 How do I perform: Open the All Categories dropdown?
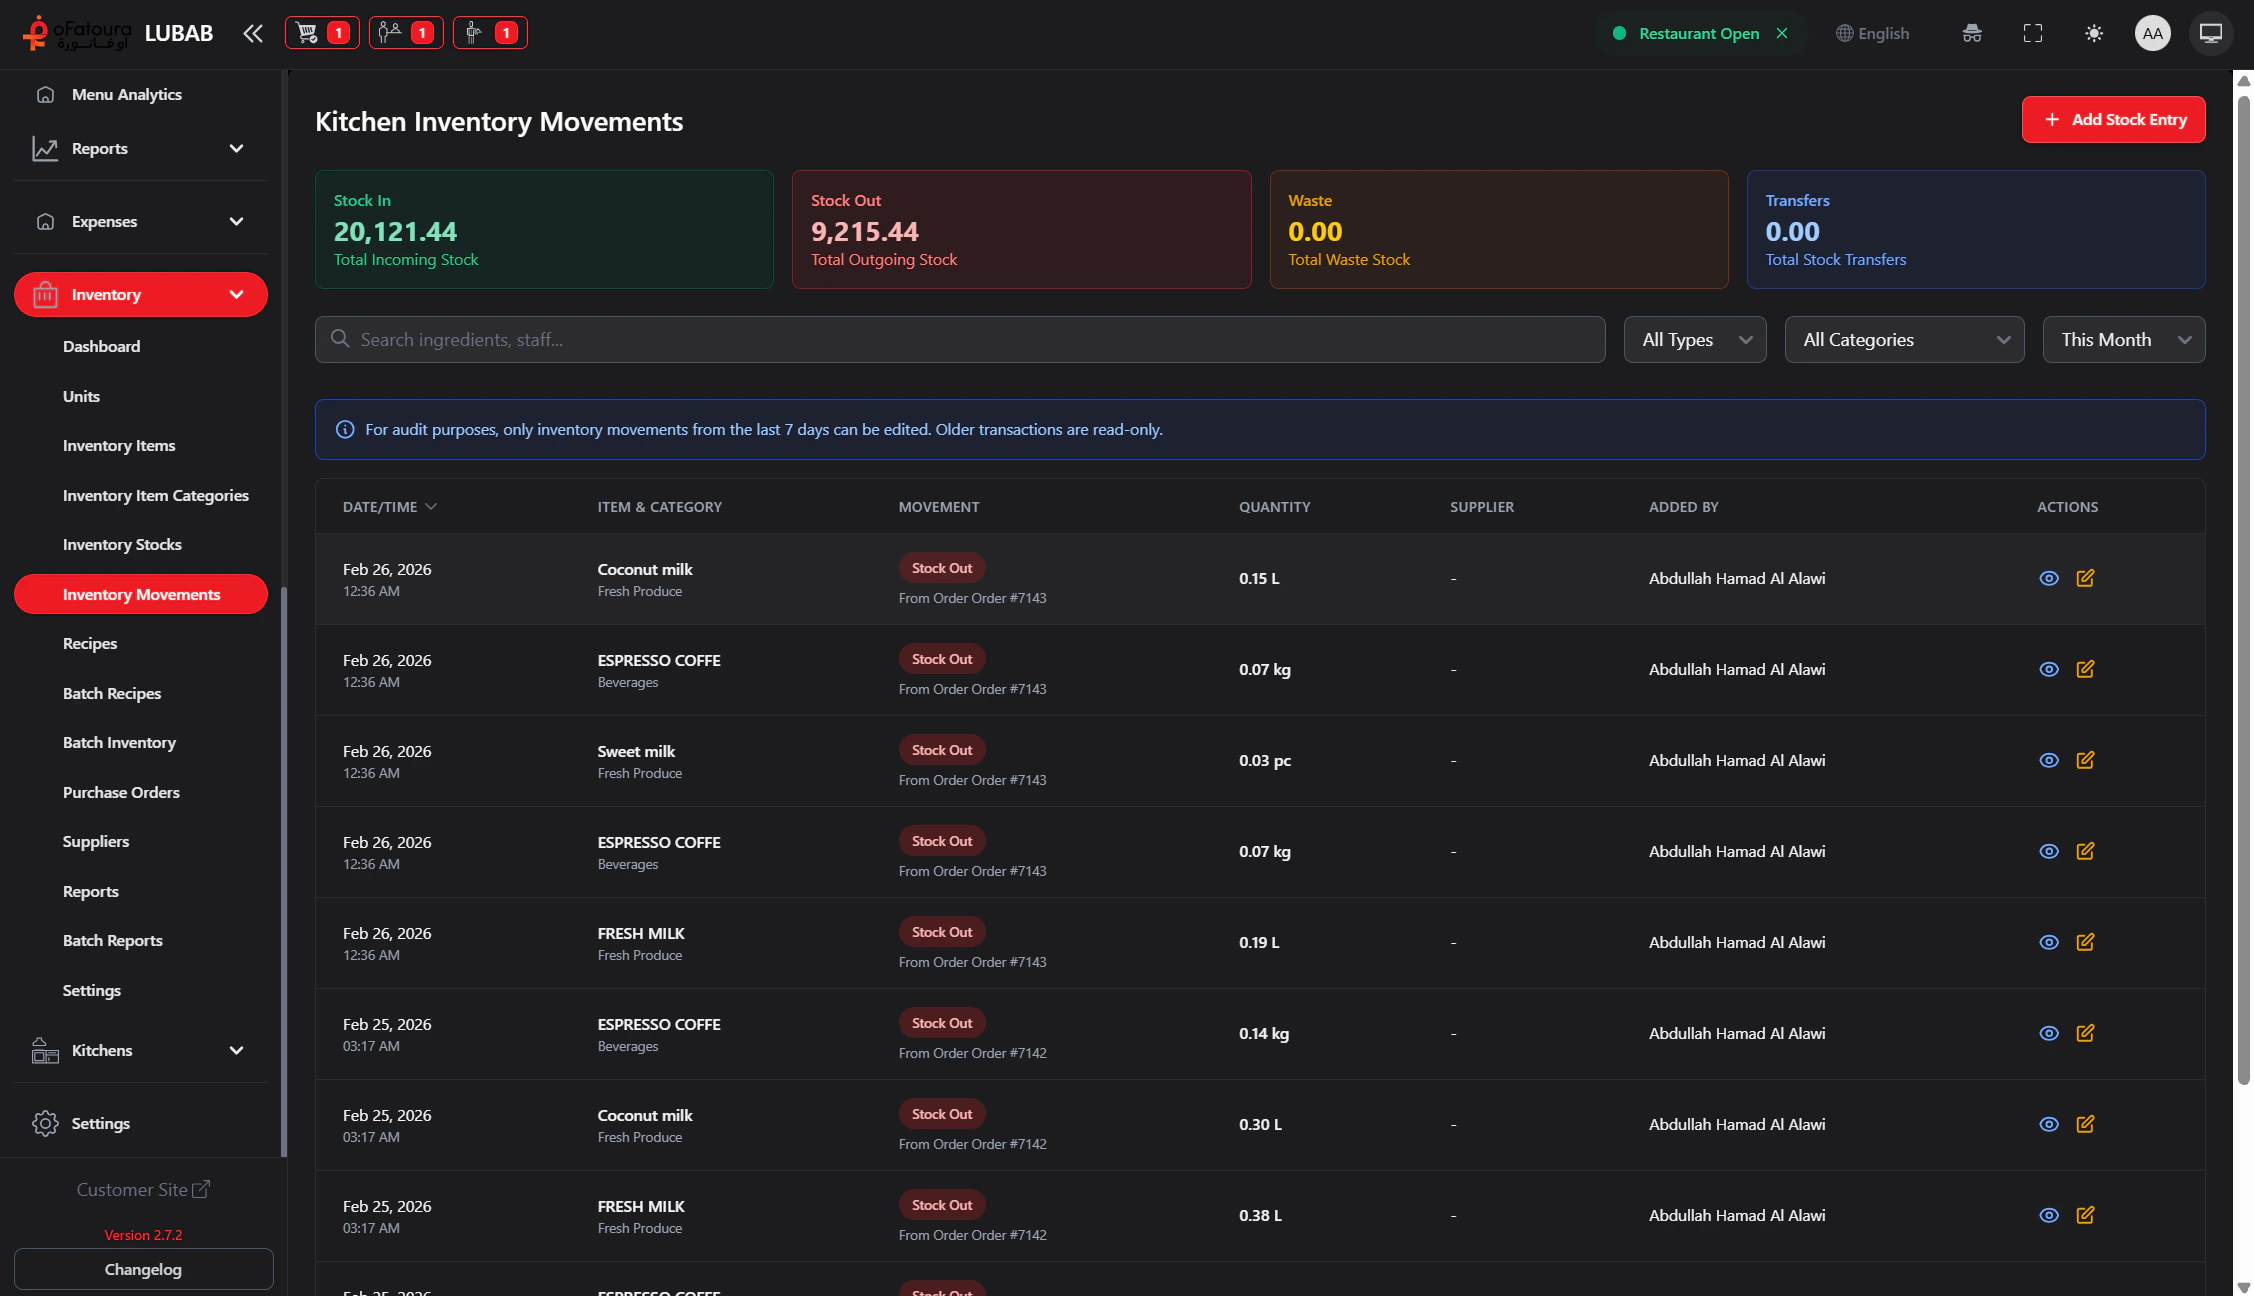[x=1904, y=339]
